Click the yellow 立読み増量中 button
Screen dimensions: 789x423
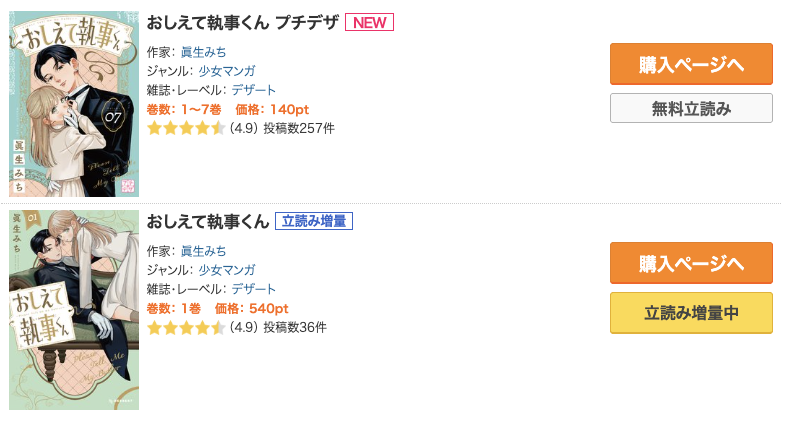[x=691, y=312]
